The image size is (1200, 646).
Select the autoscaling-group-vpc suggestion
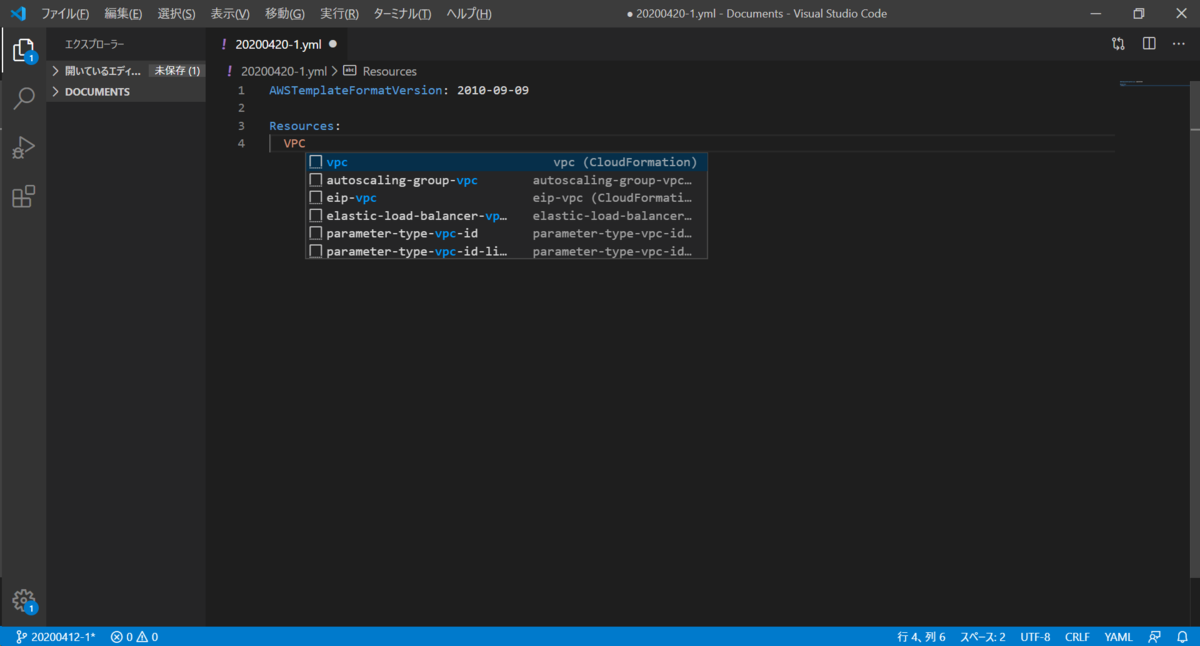tap(506, 180)
